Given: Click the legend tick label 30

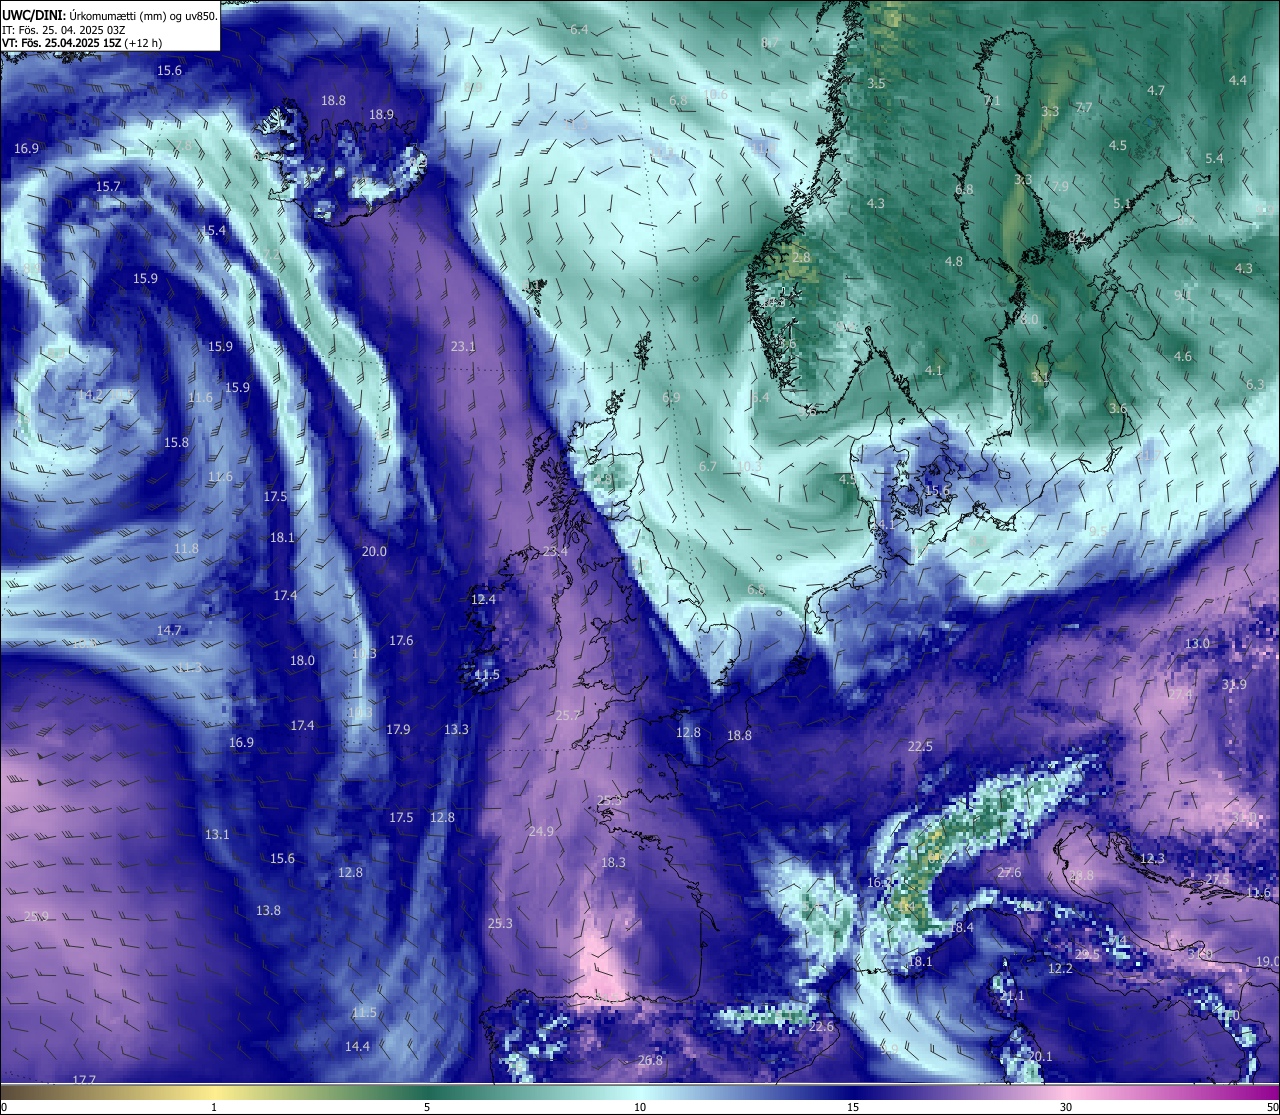Looking at the screenshot, I should point(1066,1107).
